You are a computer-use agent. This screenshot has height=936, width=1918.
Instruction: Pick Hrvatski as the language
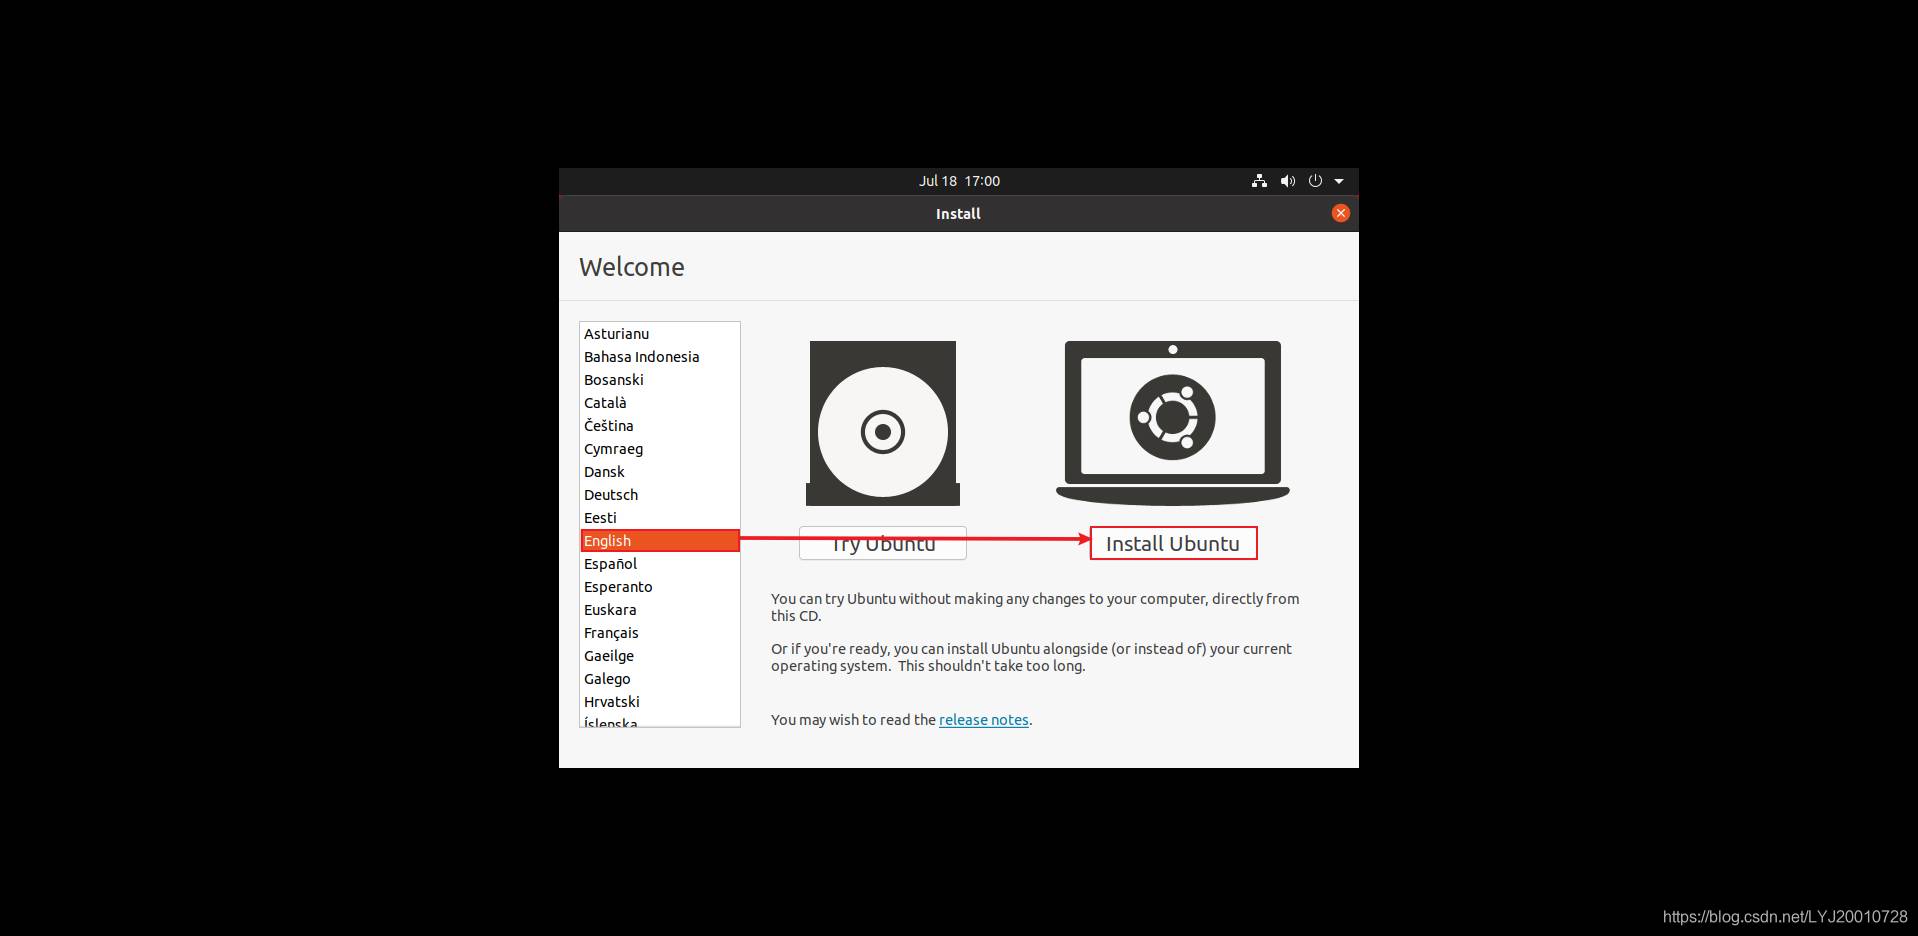(x=660, y=702)
